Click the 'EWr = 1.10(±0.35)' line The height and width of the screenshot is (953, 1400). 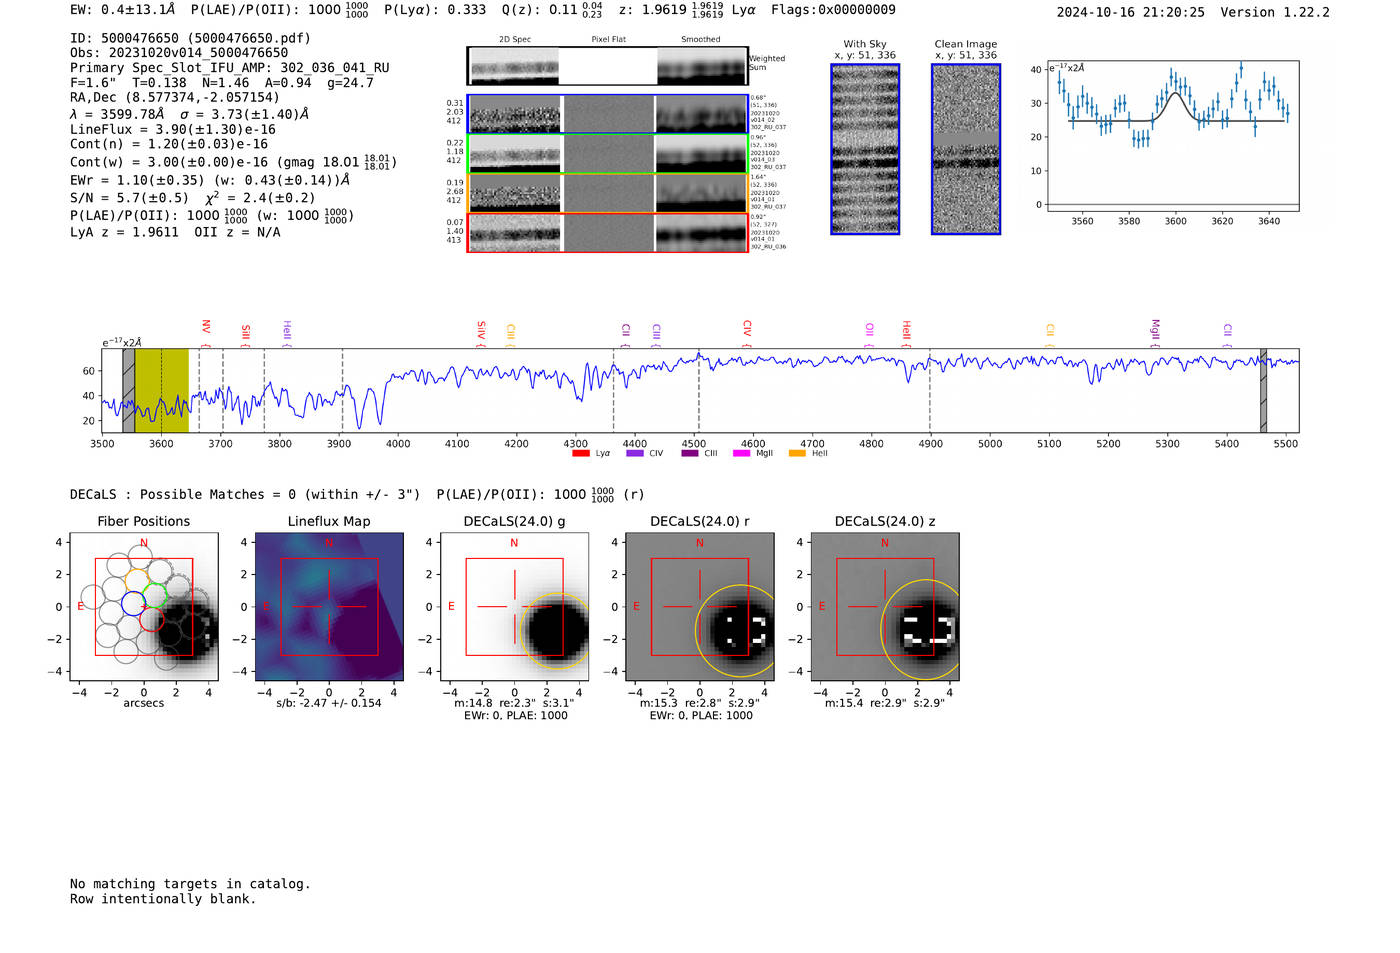[210, 181]
